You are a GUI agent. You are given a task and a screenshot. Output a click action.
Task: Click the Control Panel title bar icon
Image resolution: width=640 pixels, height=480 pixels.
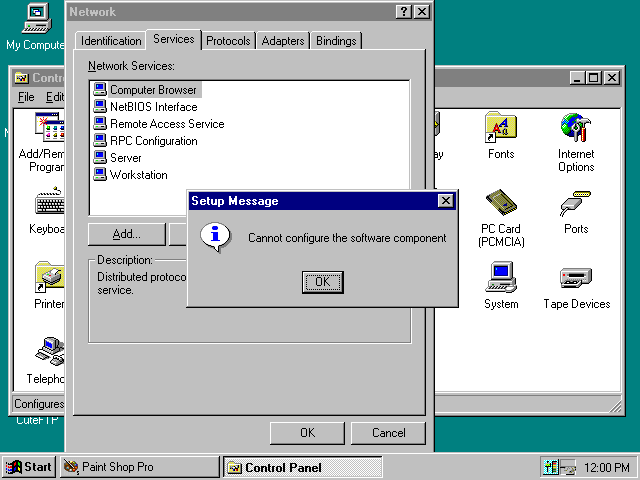(x=21, y=78)
